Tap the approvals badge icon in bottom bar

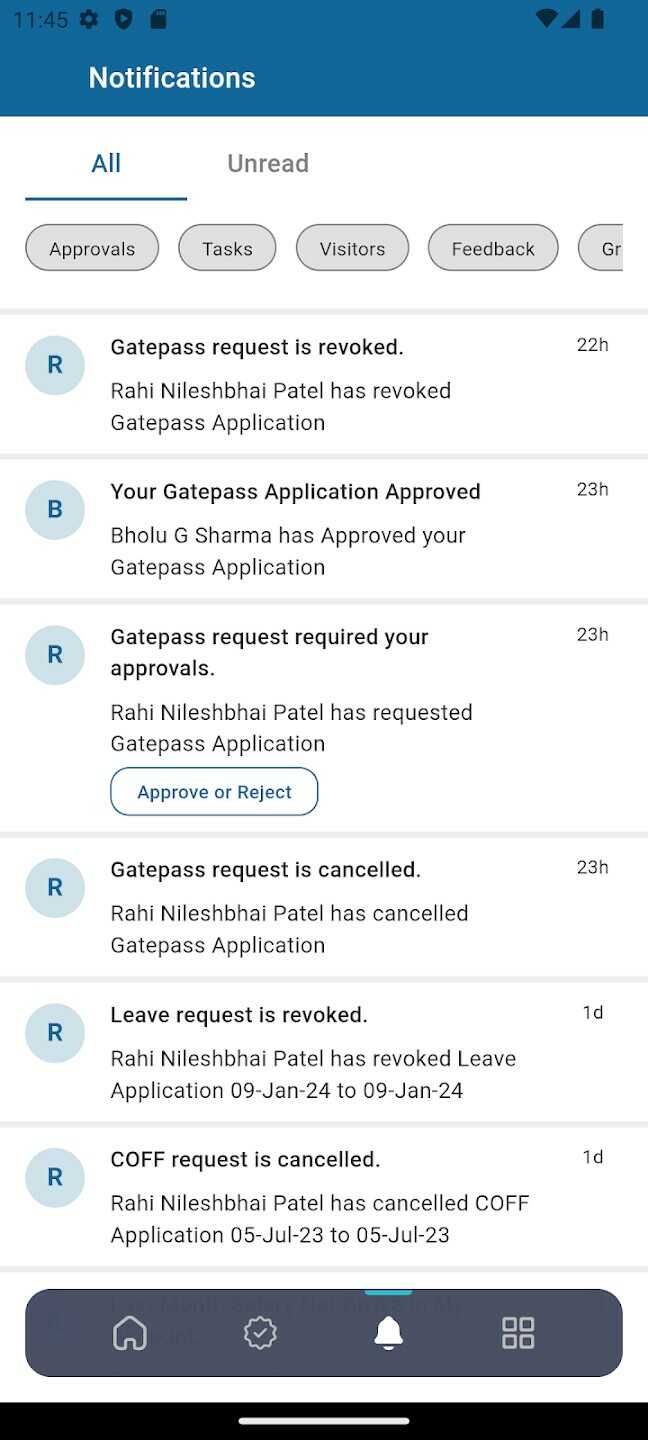coord(260,1332)
